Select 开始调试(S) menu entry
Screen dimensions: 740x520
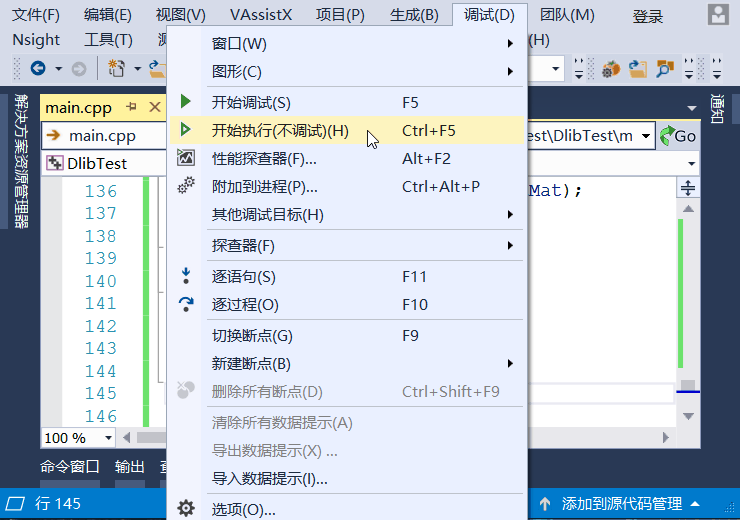(x=346, y=102)
